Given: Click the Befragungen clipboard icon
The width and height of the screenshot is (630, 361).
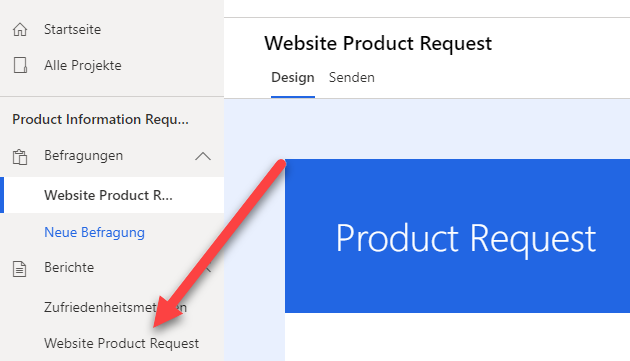Looking at the screenshot, I should point(20,157).
